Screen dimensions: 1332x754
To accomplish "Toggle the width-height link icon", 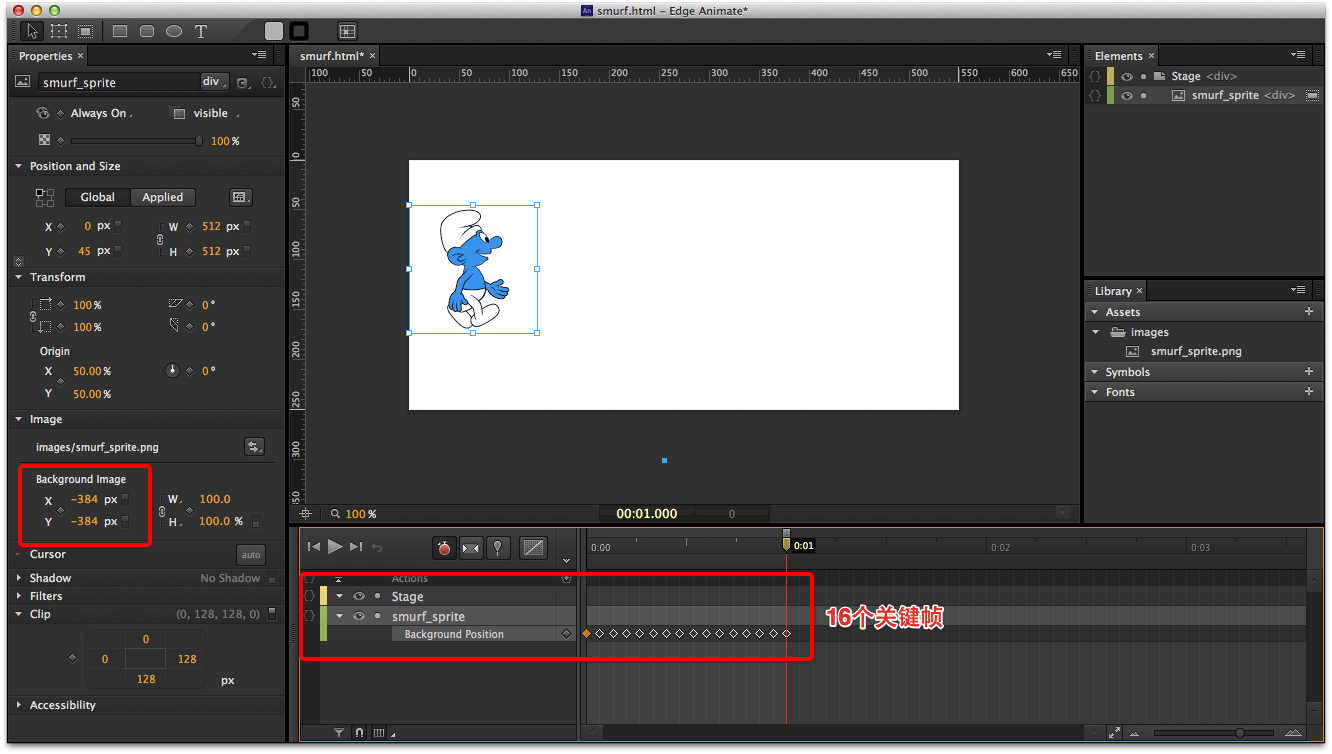I will point(161,240).
